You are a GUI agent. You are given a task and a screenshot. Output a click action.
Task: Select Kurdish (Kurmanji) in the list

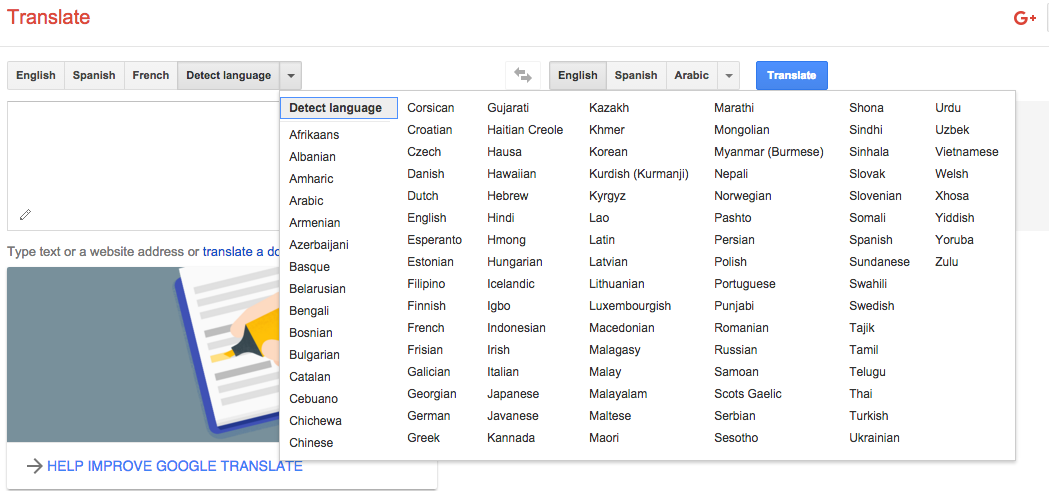coord(639,174)
